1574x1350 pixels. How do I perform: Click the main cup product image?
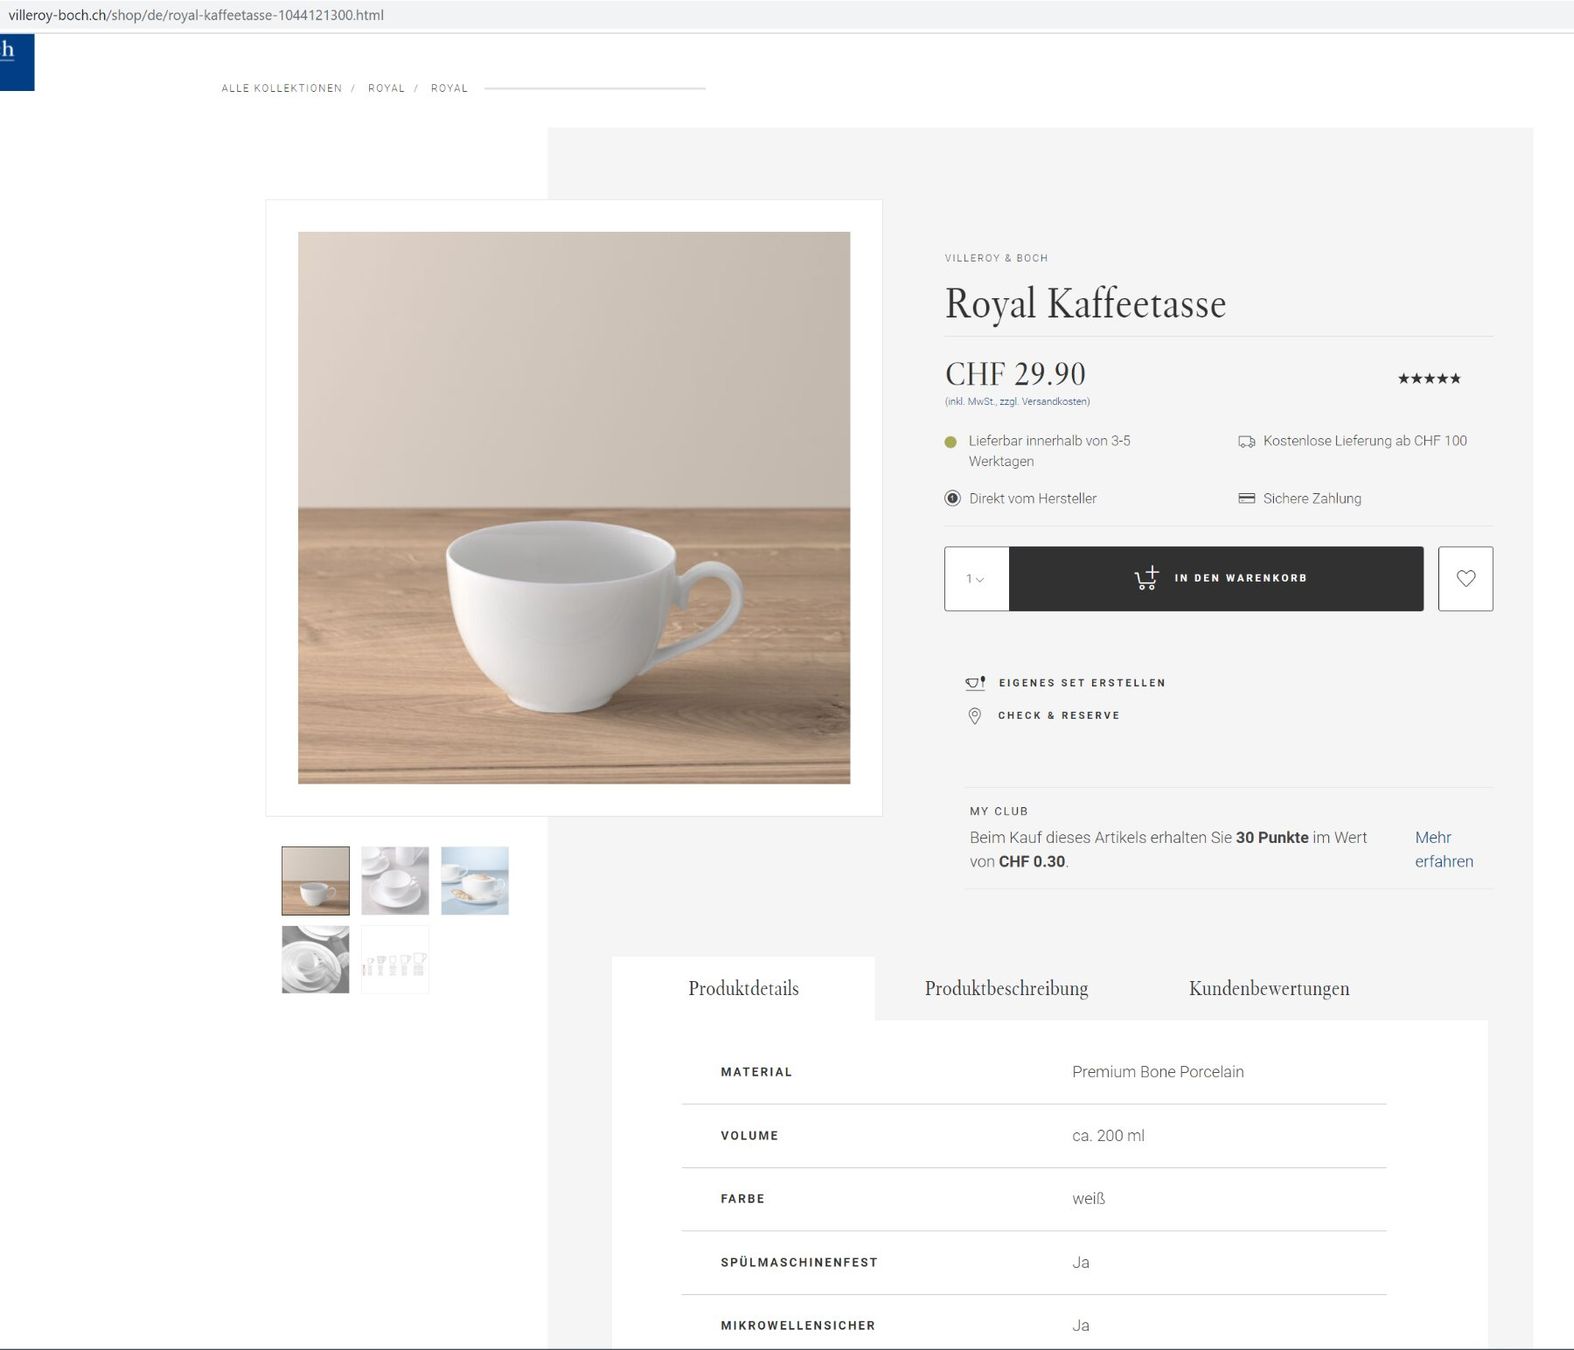[574, 508]
